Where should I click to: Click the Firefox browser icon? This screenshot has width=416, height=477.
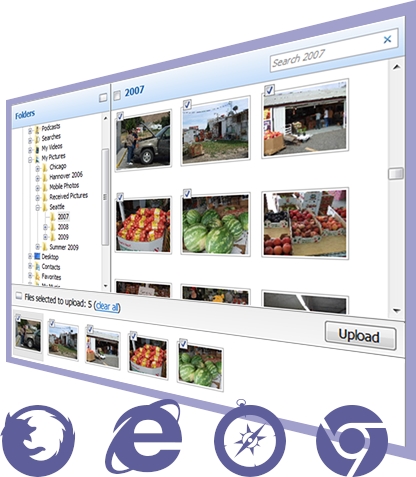tap(38, 441)
